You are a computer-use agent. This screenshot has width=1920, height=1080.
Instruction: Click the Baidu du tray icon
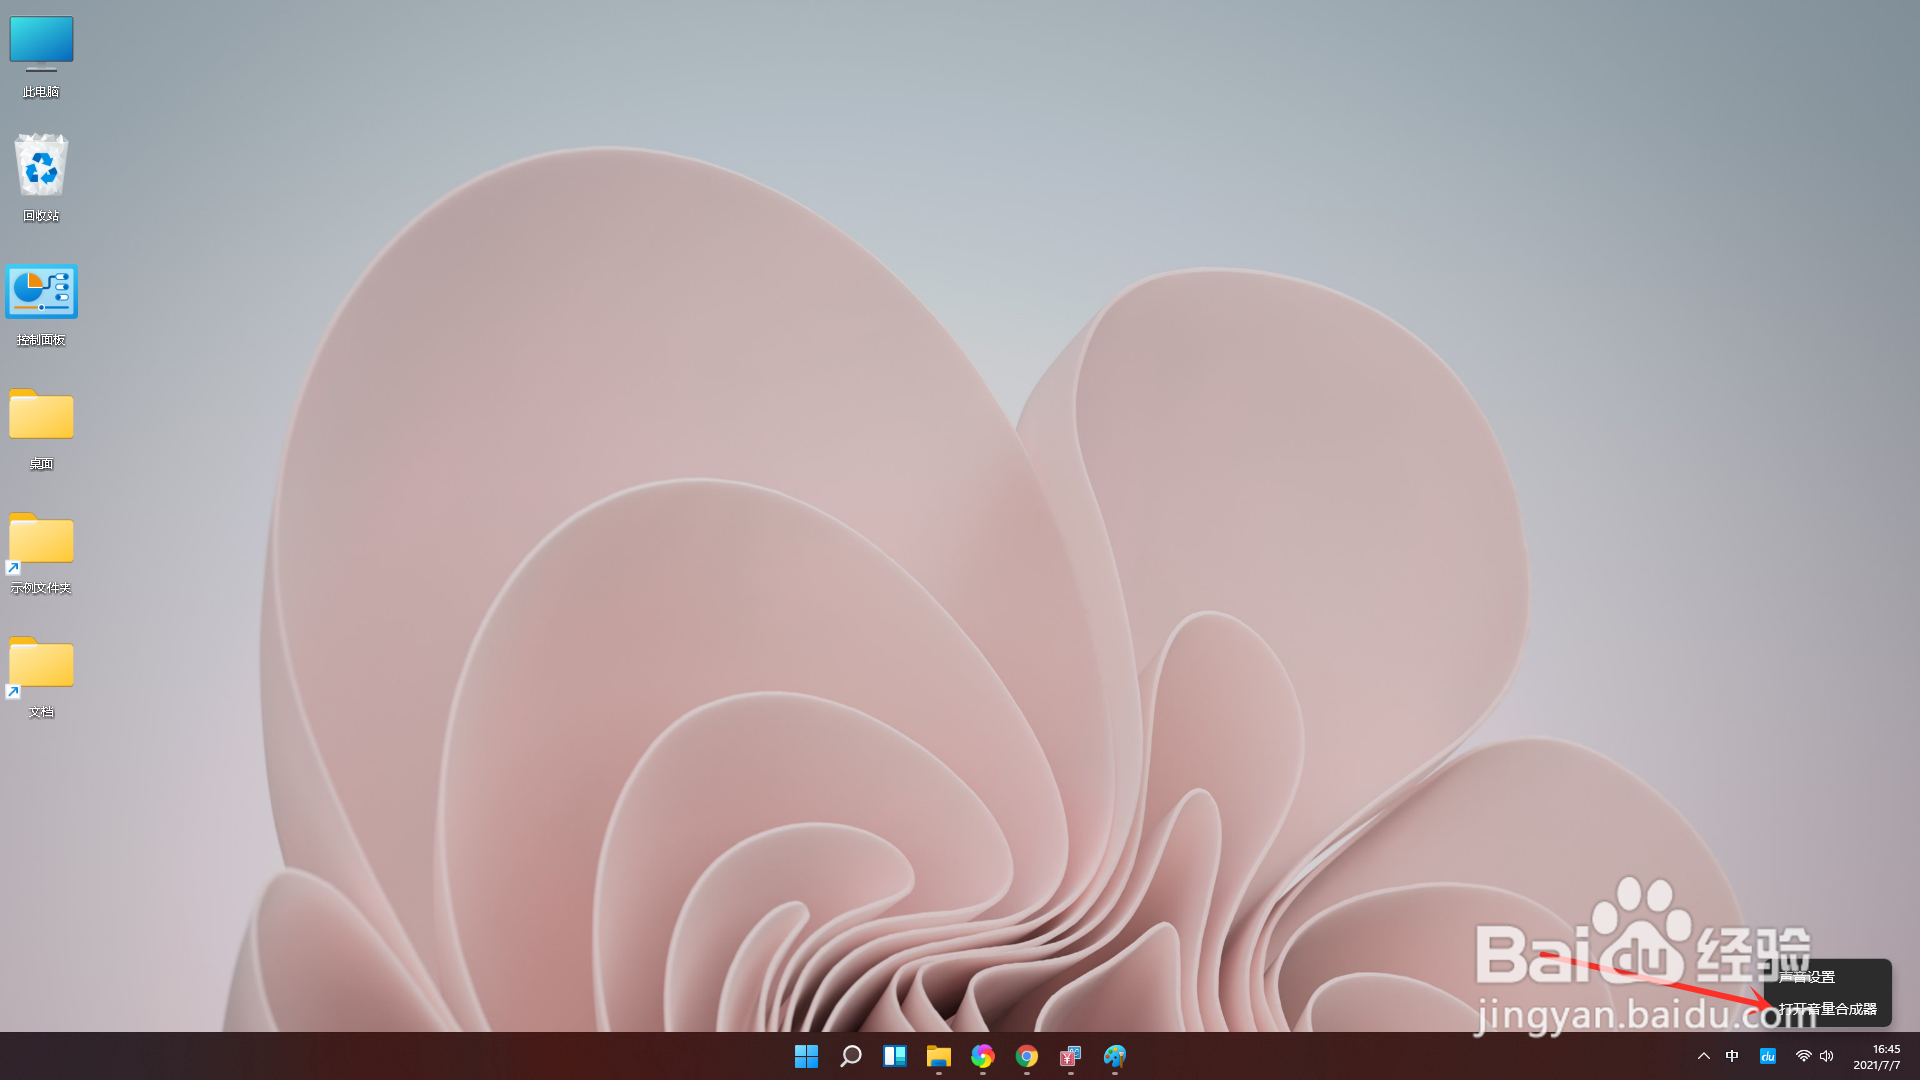pos(1768,1056)
